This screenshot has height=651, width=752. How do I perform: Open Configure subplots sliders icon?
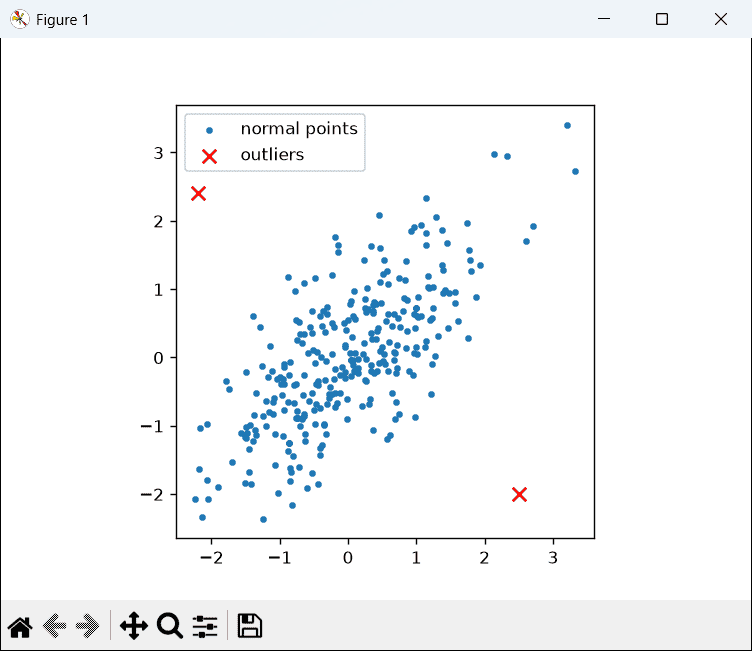click(x=205, y=626)
